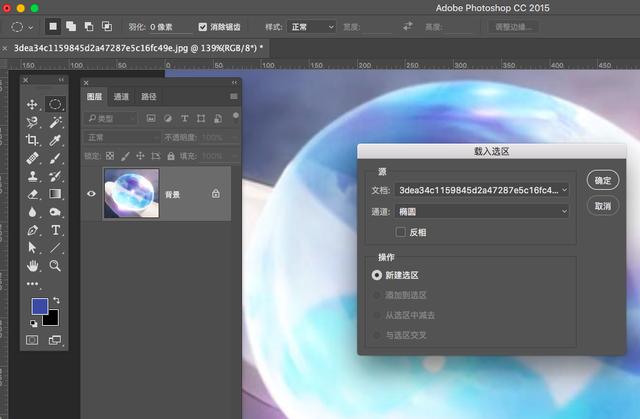
Task: Reset default foreground and background colors
Action: (x=33, y=324)
